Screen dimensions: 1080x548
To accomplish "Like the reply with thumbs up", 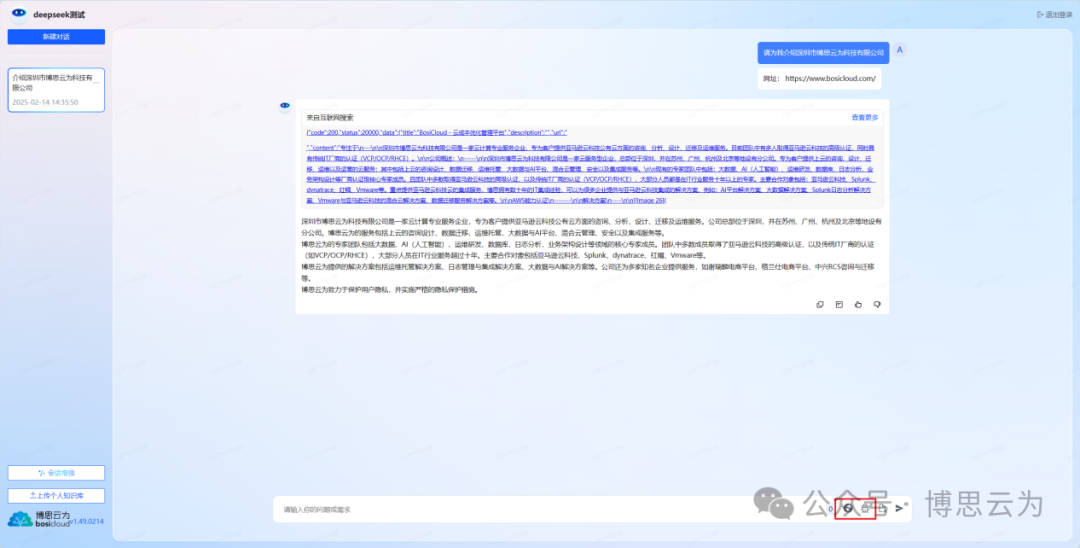I will 858,304.
